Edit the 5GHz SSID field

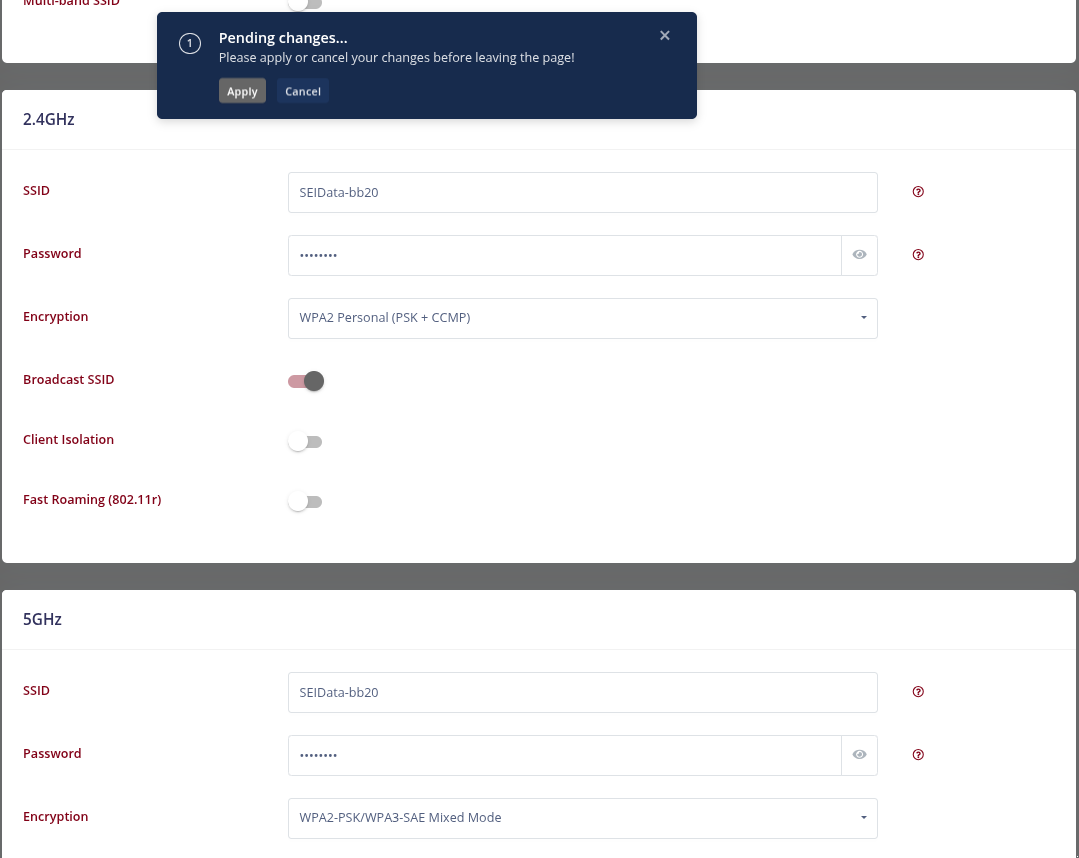[582, 692]
